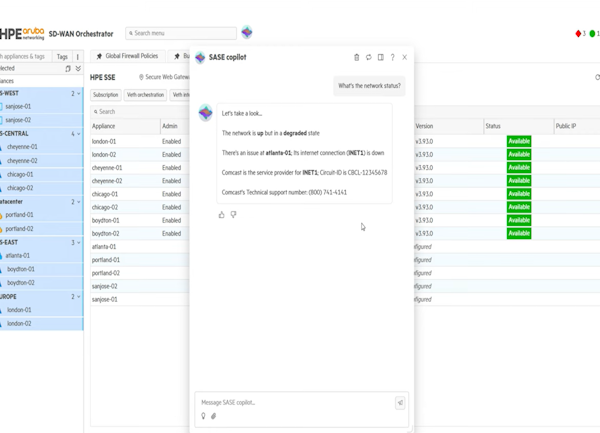Open sidebar more options vertical dots

(x=78, y=57)
